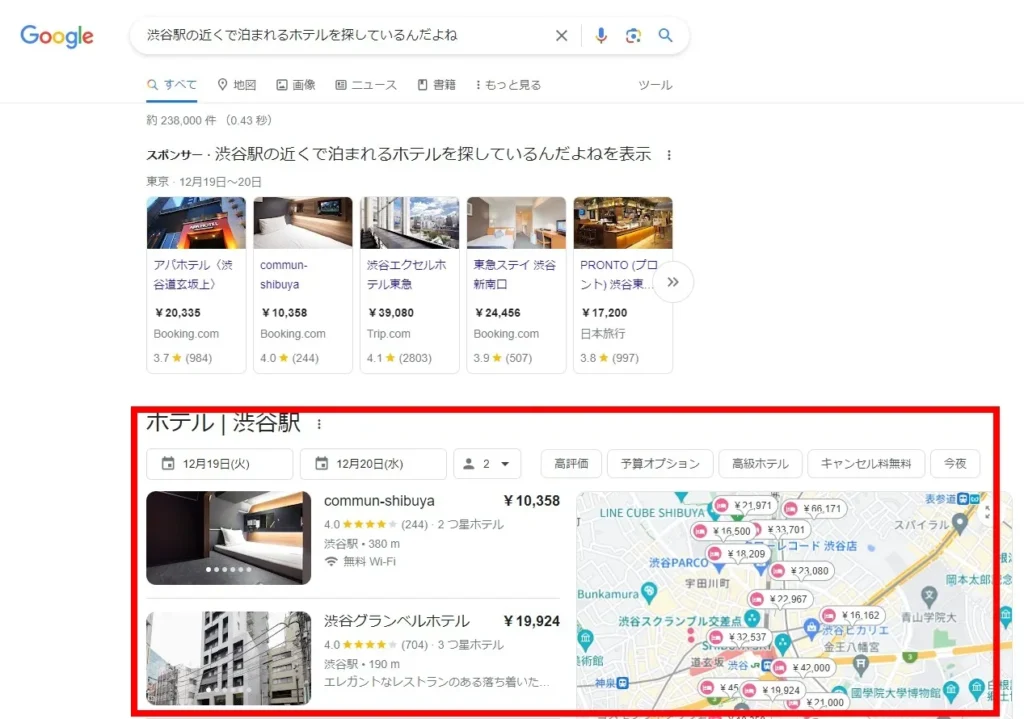Image resolution: width=1024 pixels, height=719 pixels.
Task: Switch to the 地図 tab
Action: (237, 85)
